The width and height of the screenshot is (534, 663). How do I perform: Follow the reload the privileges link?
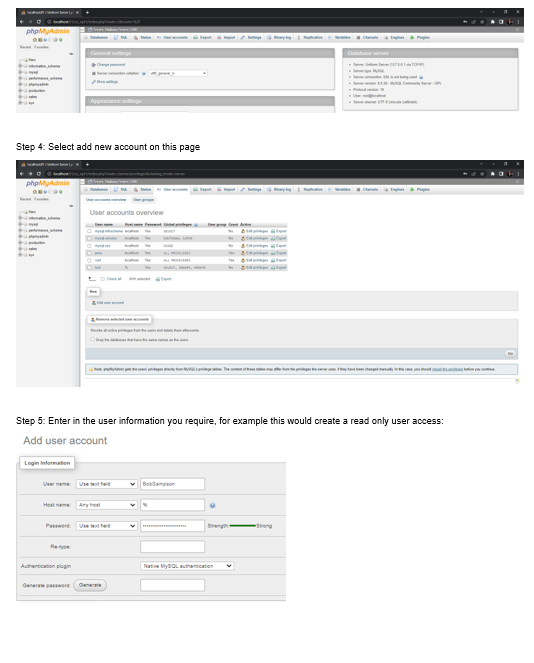(x=447, y=369)
